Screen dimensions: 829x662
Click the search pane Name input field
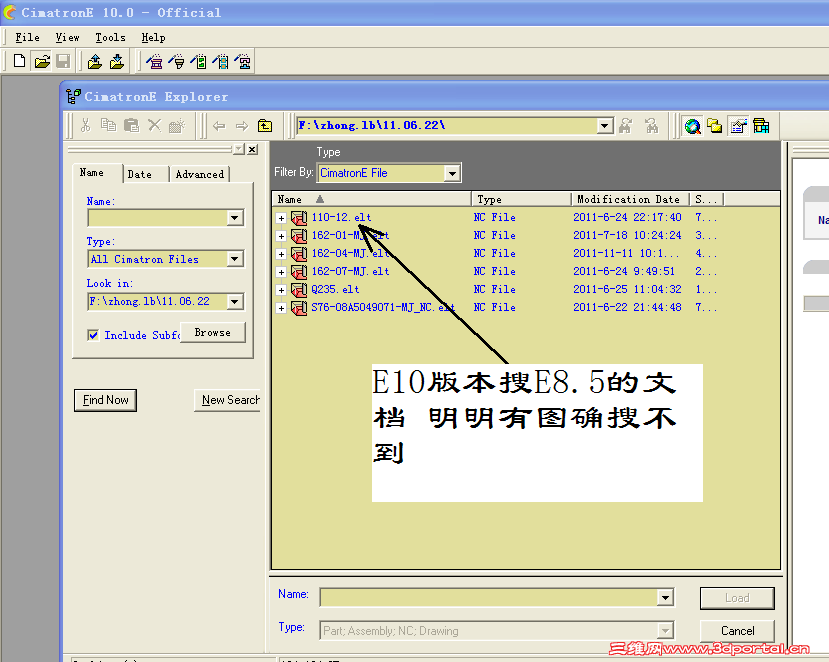click(158, 218)
